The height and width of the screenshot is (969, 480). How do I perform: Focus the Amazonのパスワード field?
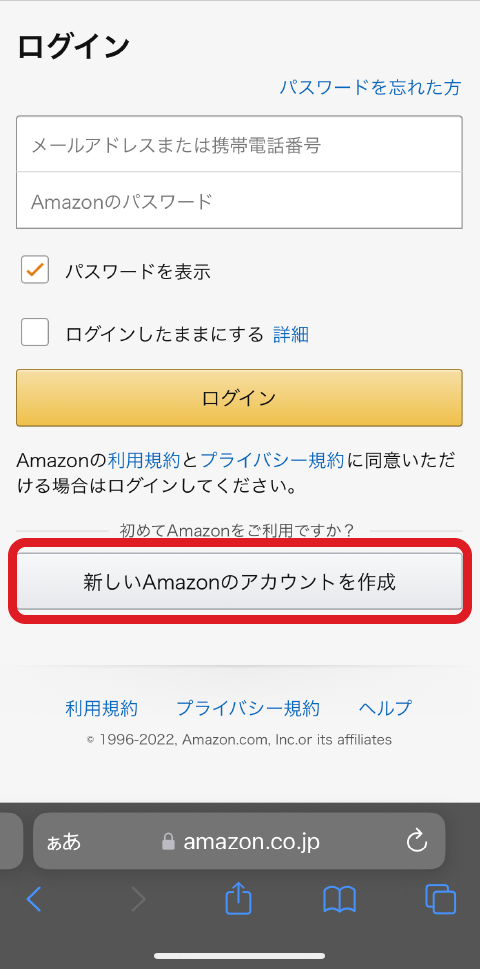239,200
